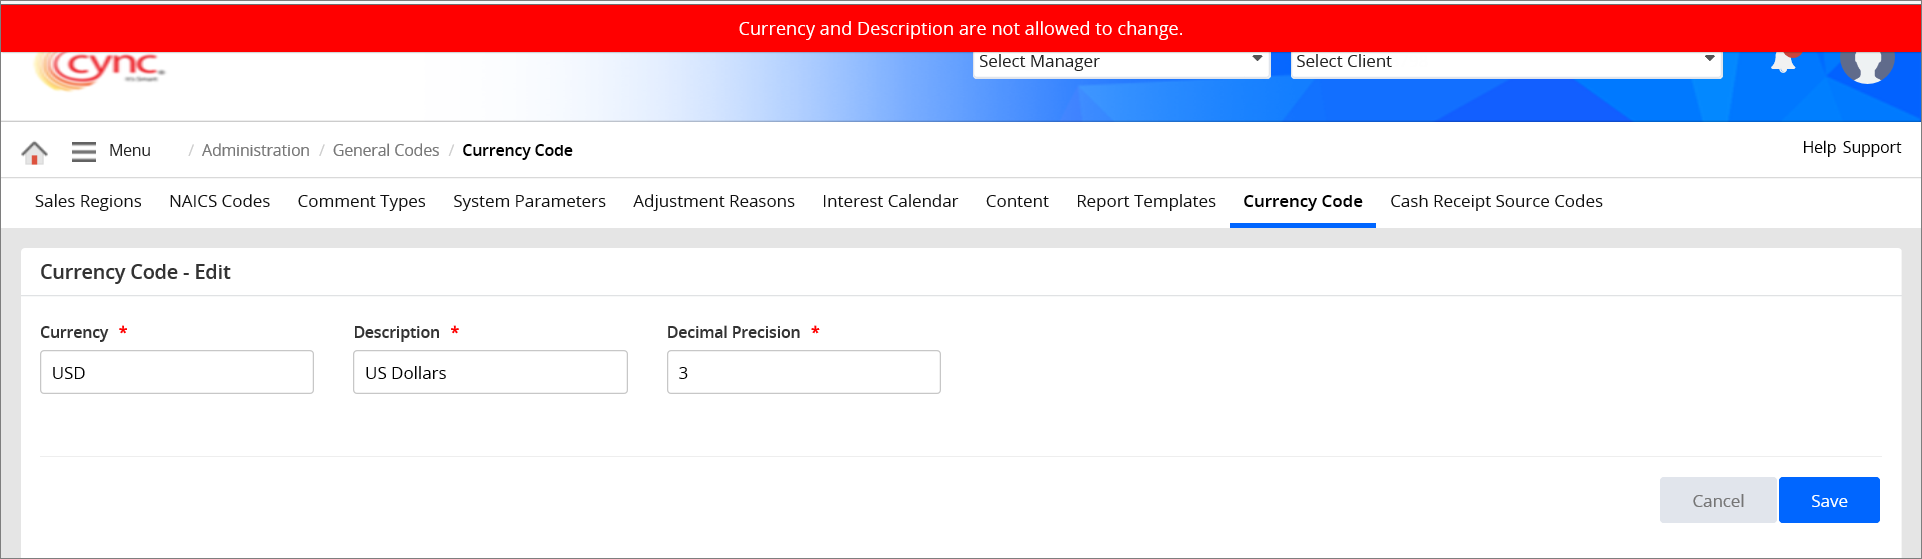Open the hamburger Menu icon
Image resolution: width=1922 pixels, height=559 pixels.
(84, 151)
